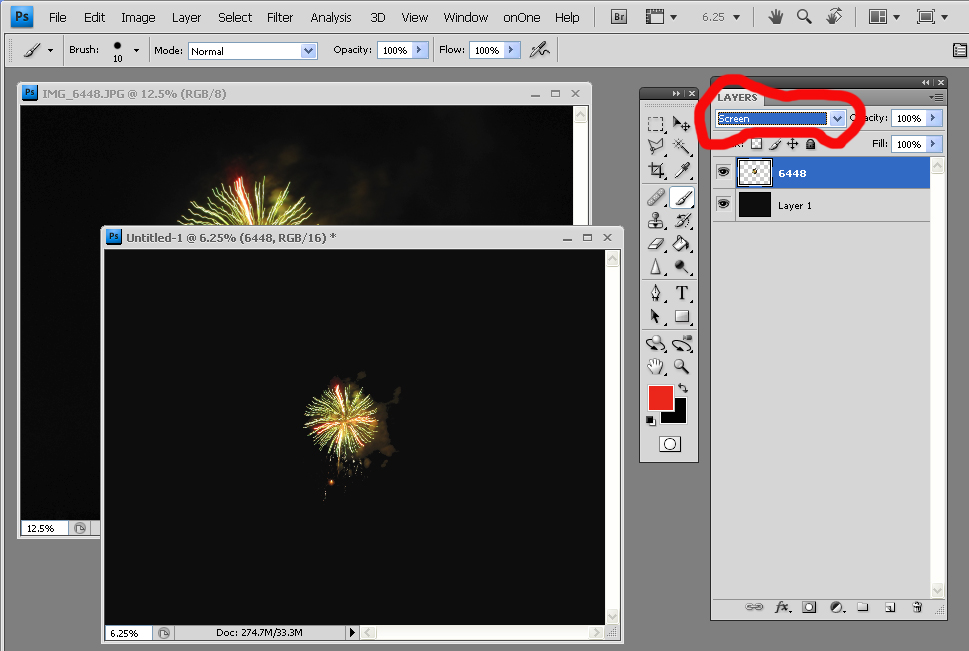The width and height of the screenshot is (969, 651).
Task: Delete layer using trash icon
Action: pos(917,607)
